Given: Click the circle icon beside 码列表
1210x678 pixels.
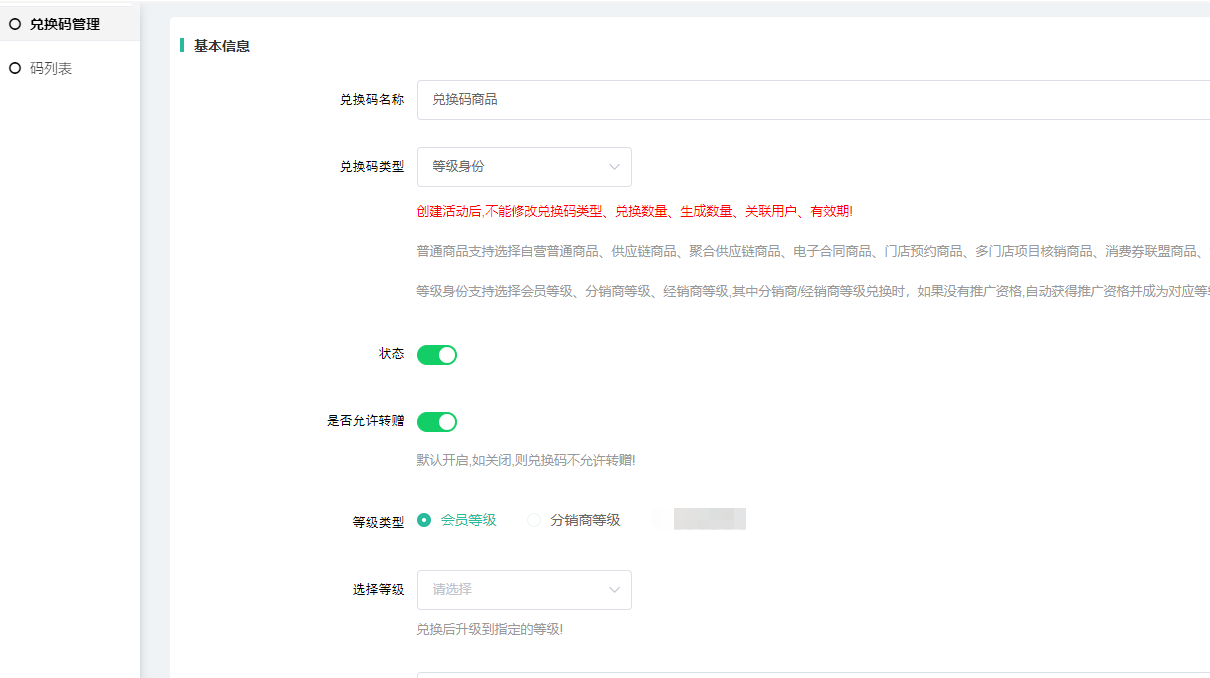Looking at the screenshot, I should [x=15, y=68].
